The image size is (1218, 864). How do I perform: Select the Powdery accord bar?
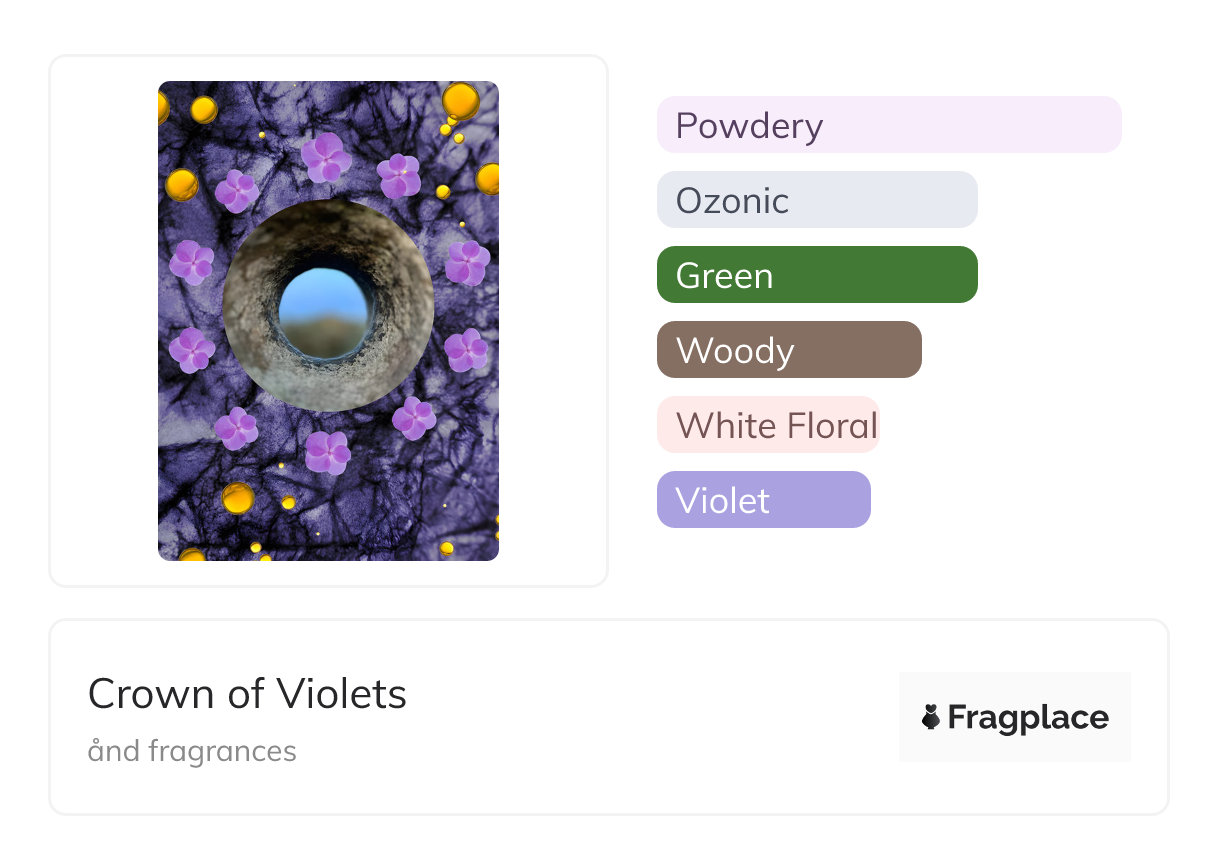888,125
